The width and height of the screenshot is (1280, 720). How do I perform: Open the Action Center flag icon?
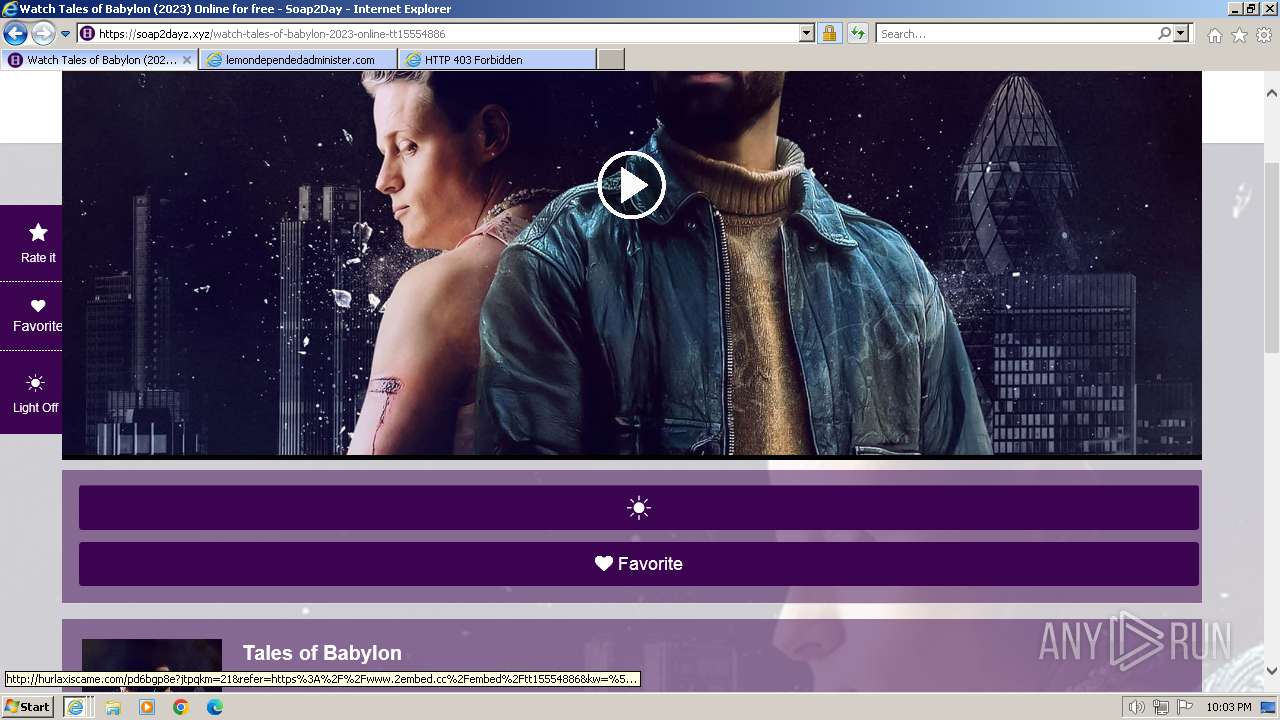click(x=1185, y=707)
